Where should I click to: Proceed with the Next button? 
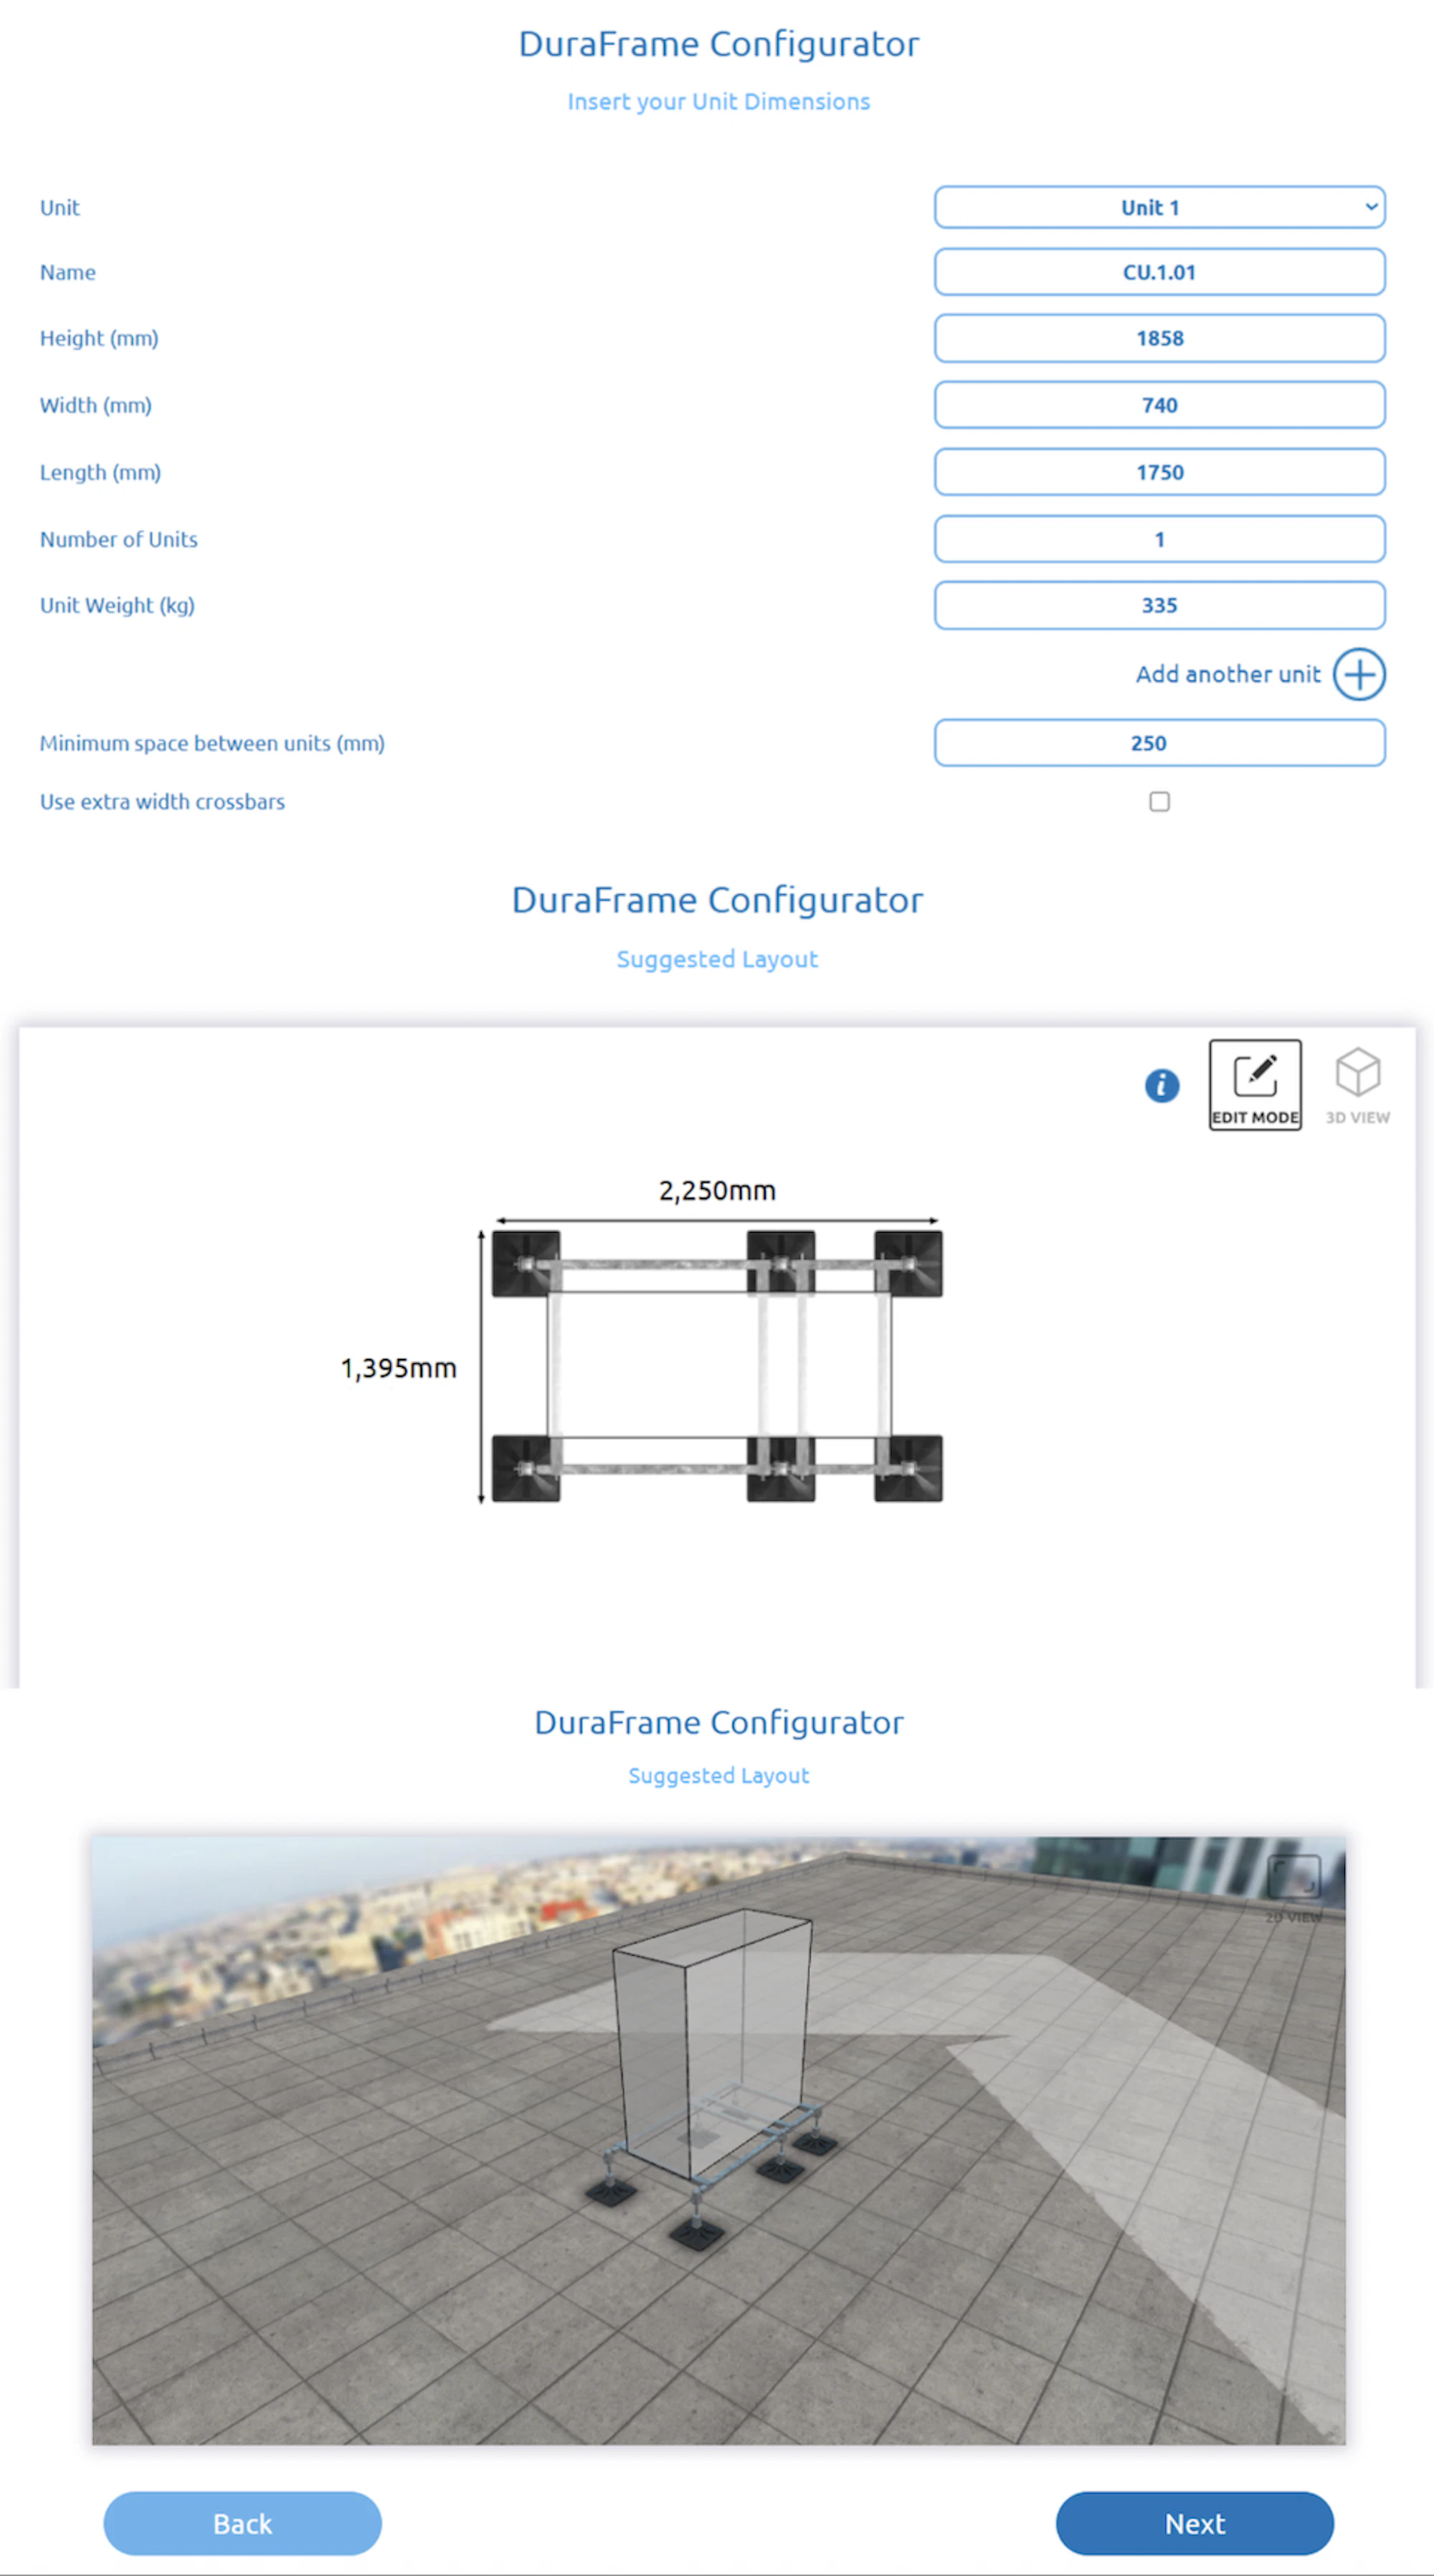tap(1194, 2523)
